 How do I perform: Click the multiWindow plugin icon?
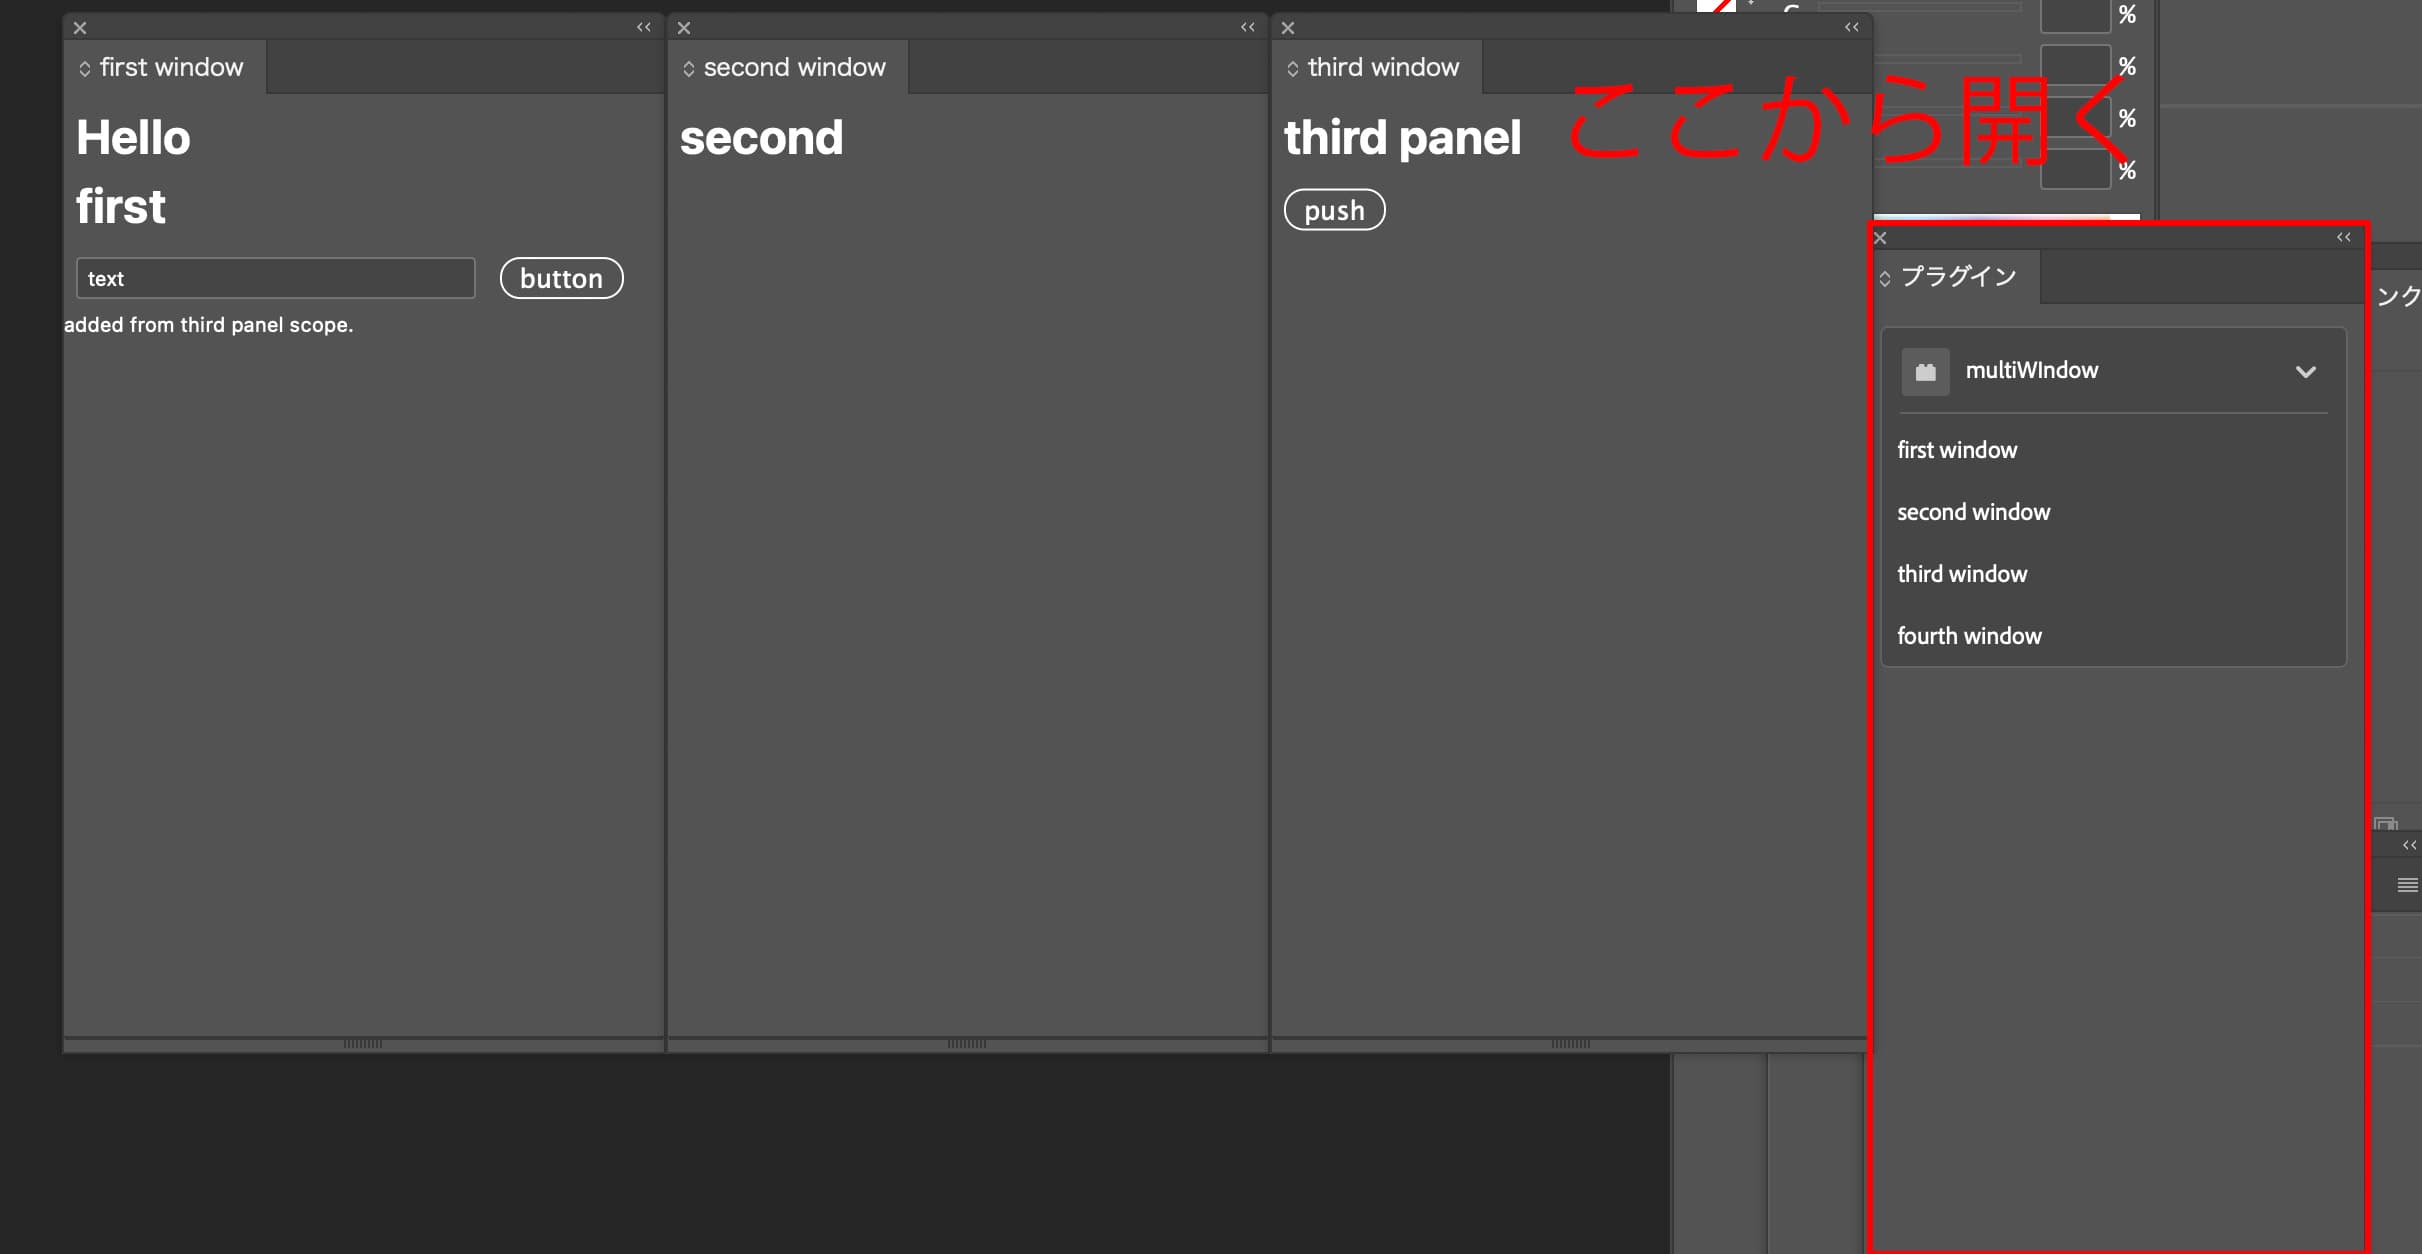tap(1925, 372)
